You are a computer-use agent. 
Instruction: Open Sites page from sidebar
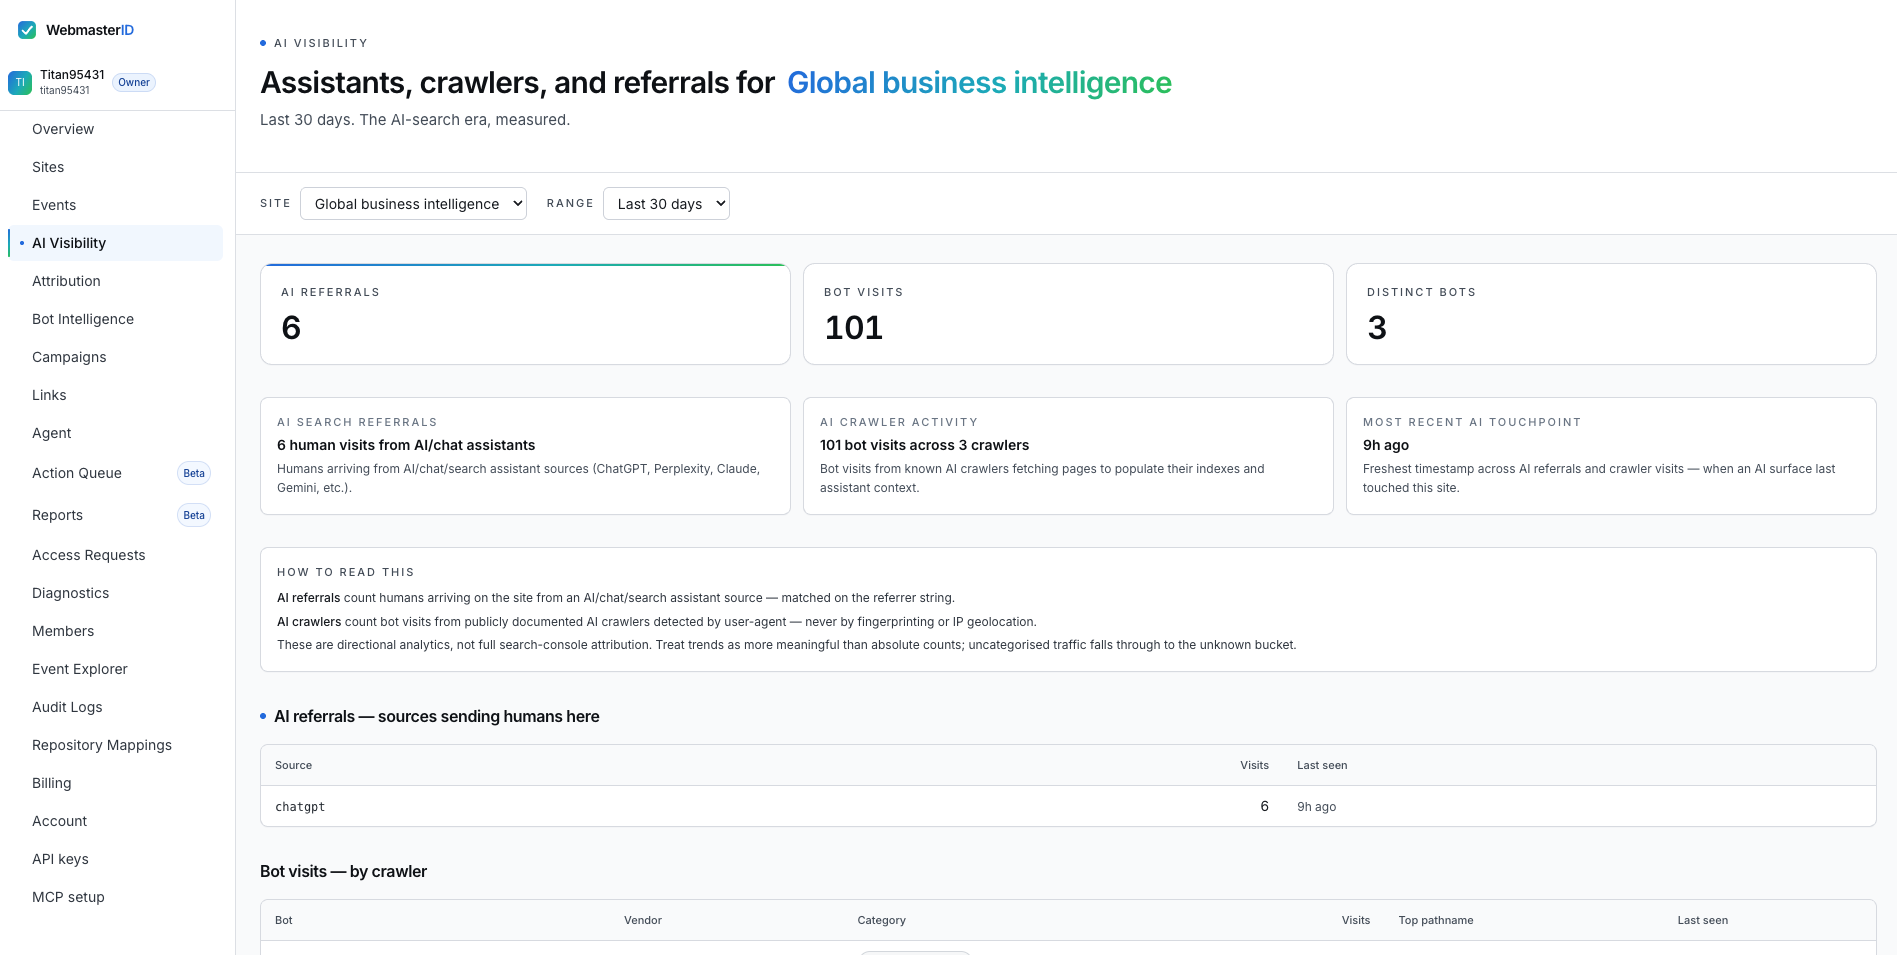click(48, 167)
